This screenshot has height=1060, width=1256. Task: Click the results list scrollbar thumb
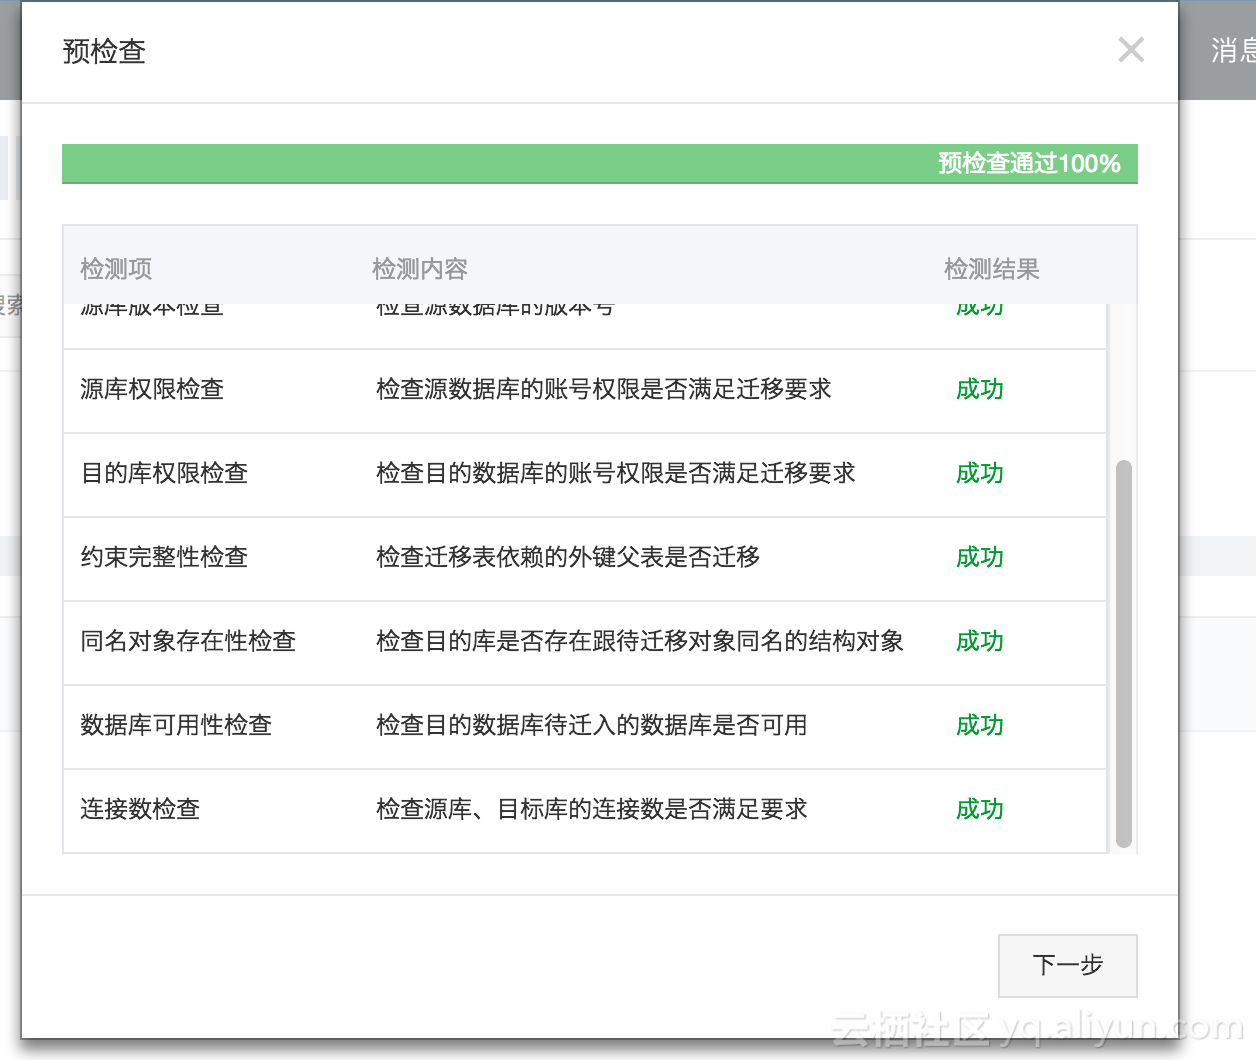[x=1124, y=654]
